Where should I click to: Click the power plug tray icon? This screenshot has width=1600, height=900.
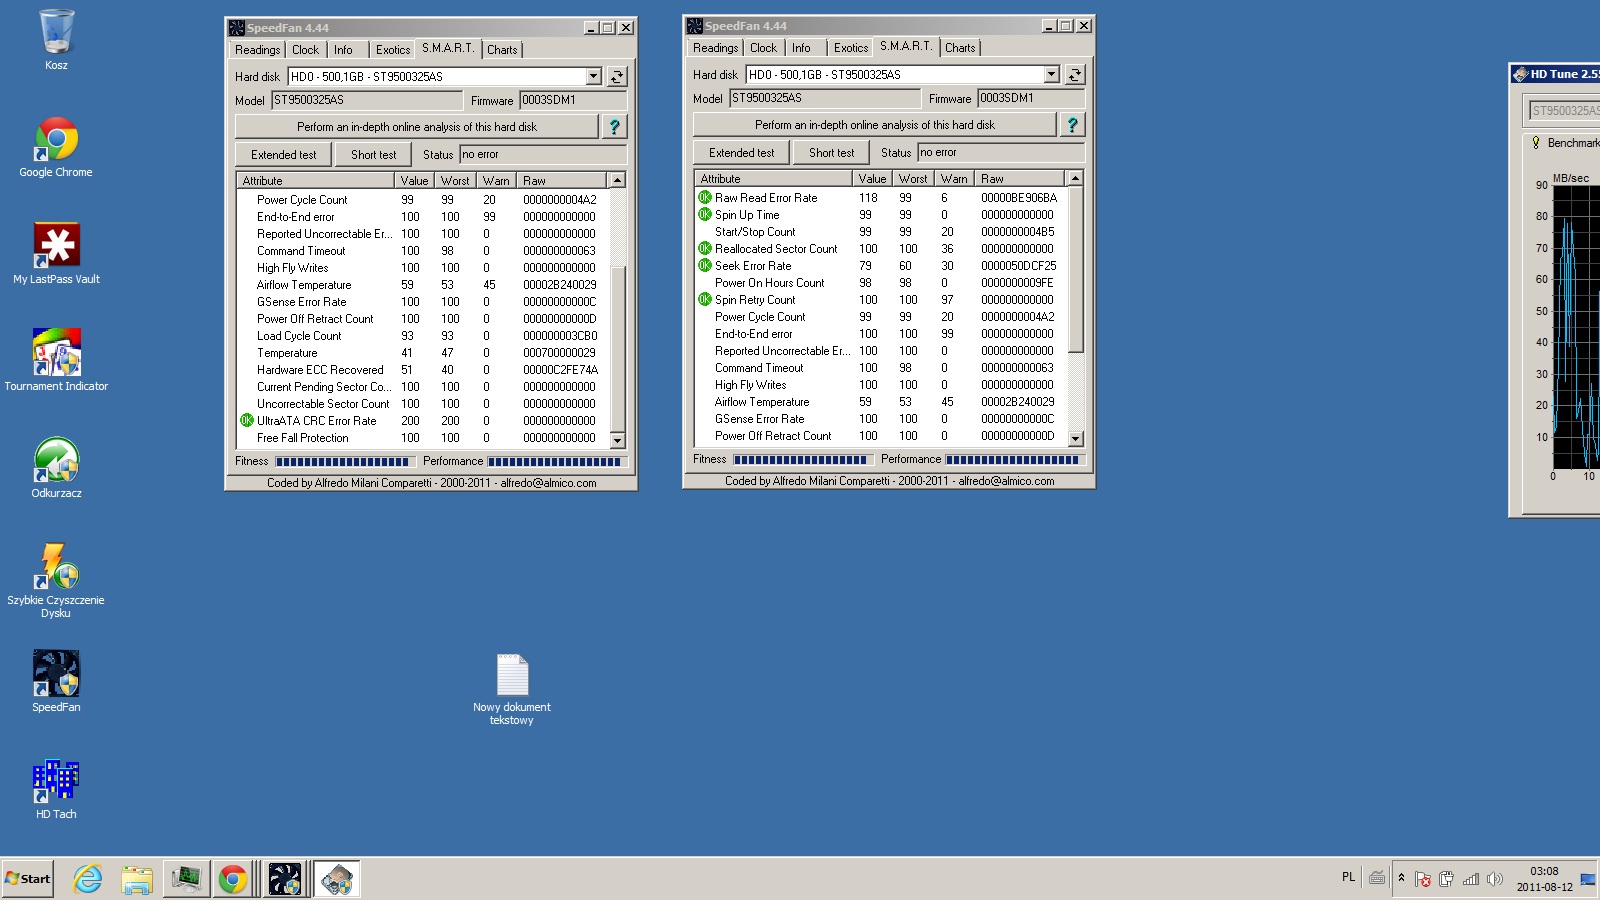point(1447,879)
